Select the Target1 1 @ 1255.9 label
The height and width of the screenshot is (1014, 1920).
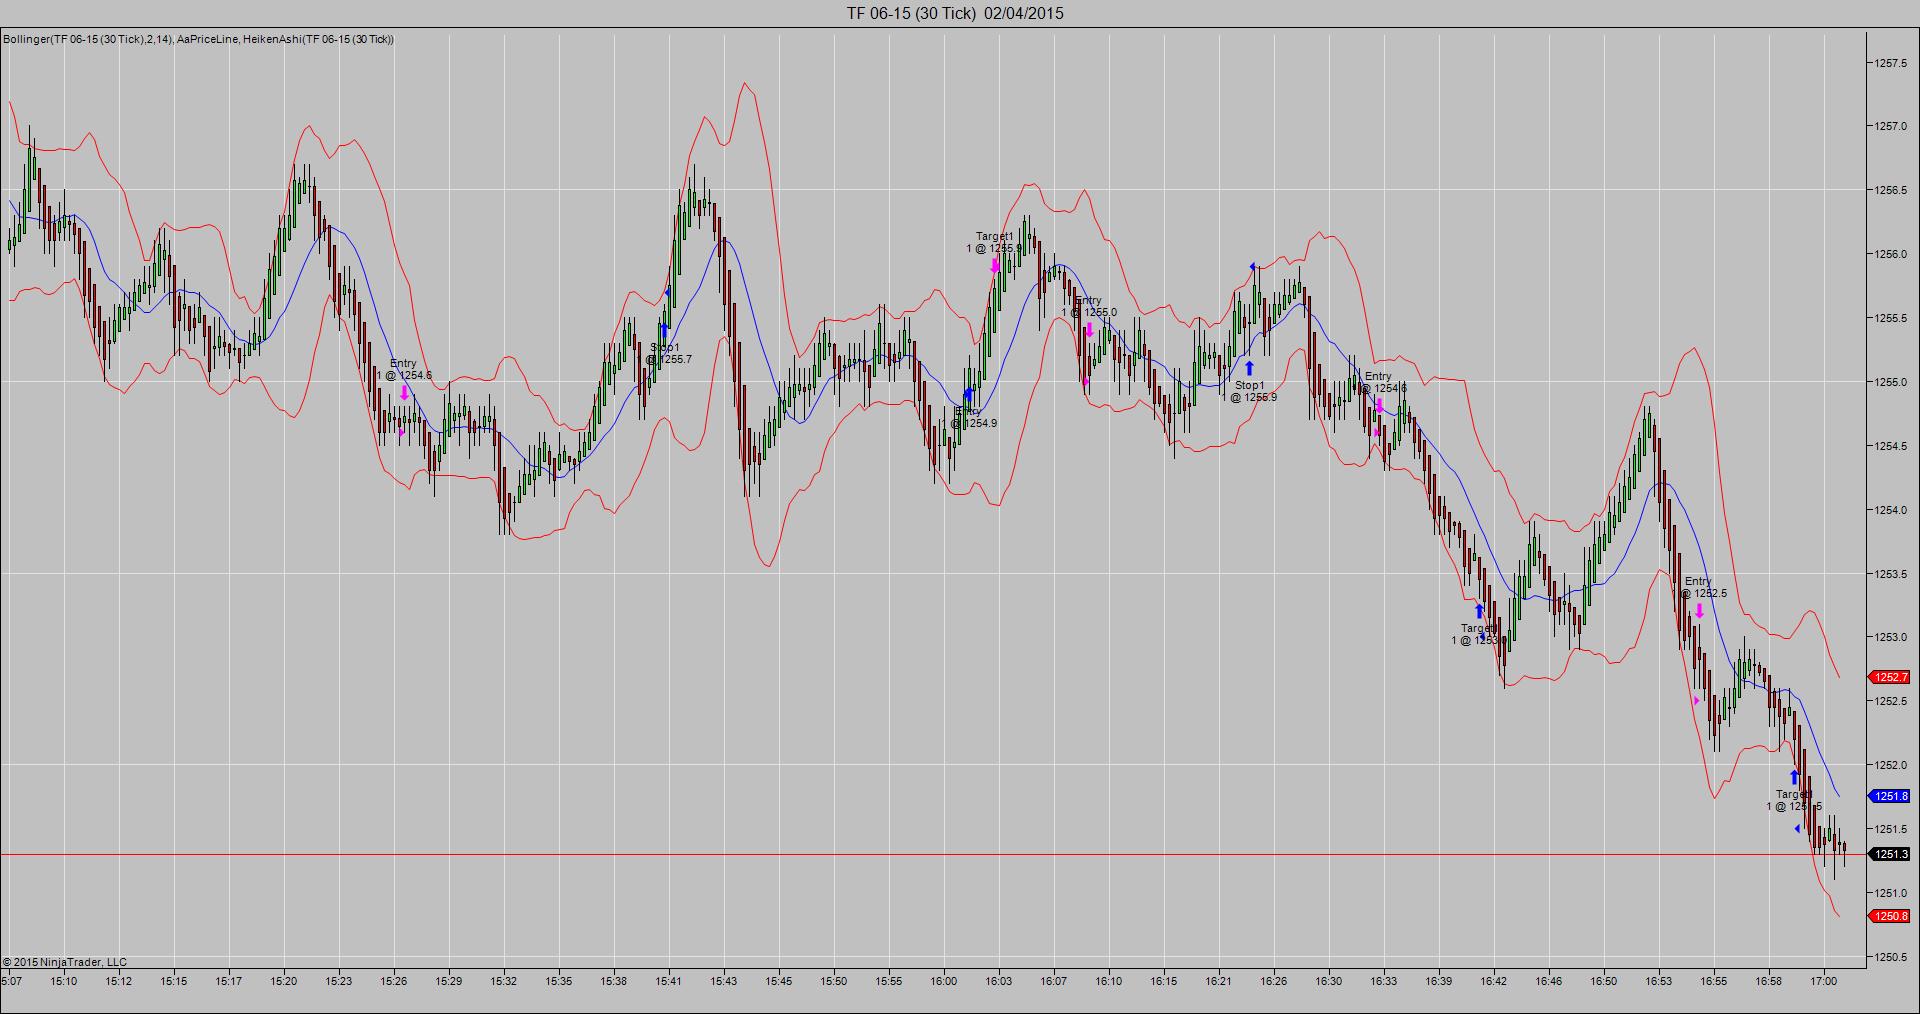click(994, 242)
